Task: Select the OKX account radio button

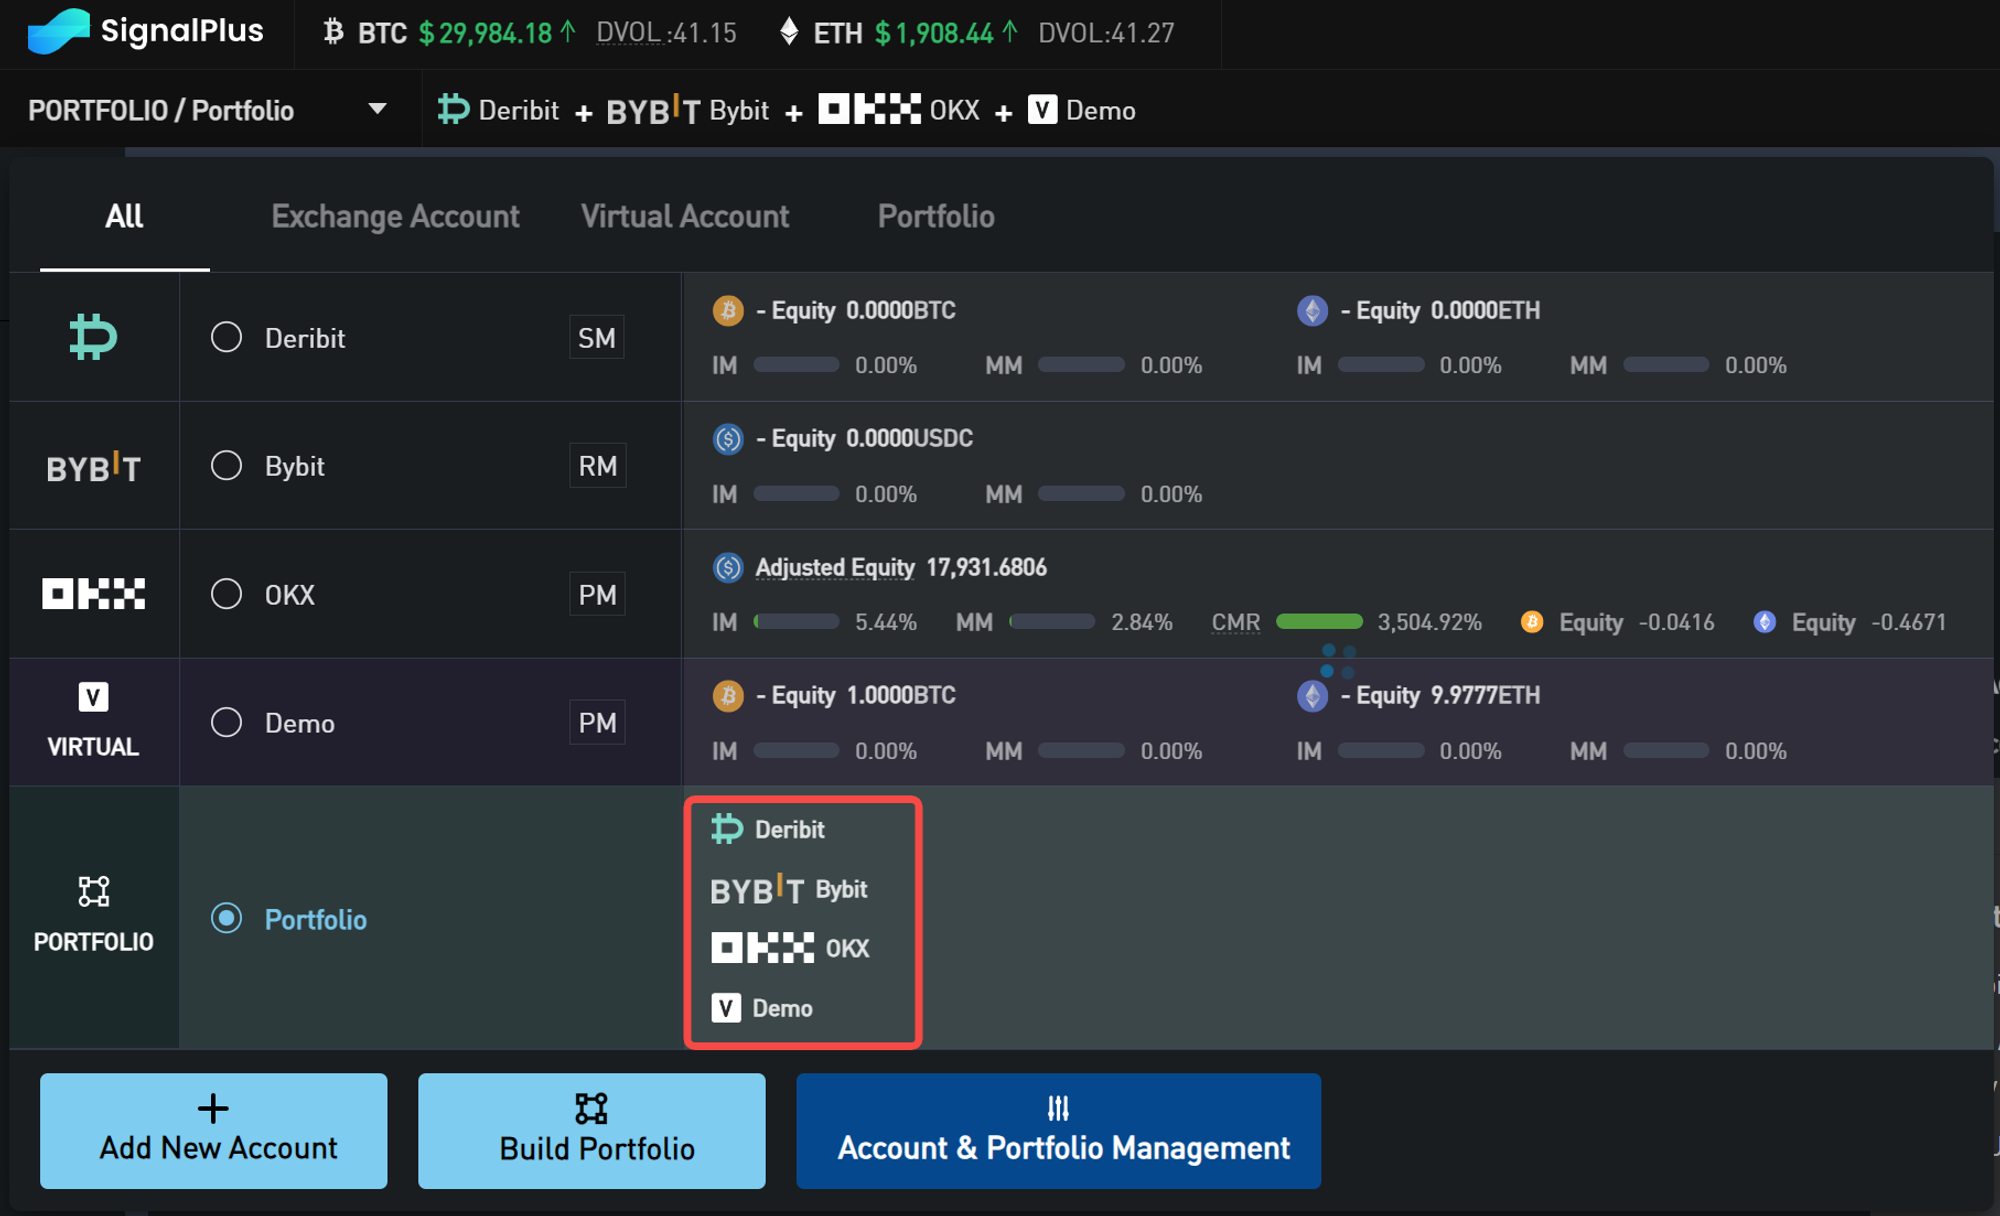Action: click(227, 594)
